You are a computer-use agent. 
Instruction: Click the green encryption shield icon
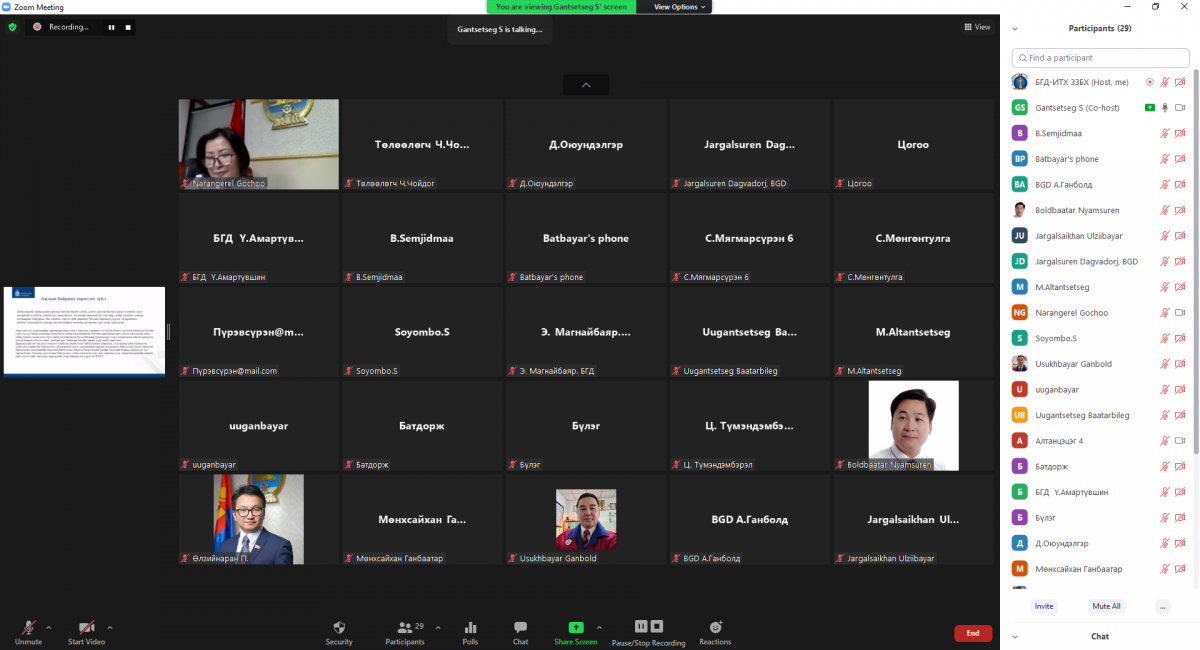point(13,27)
